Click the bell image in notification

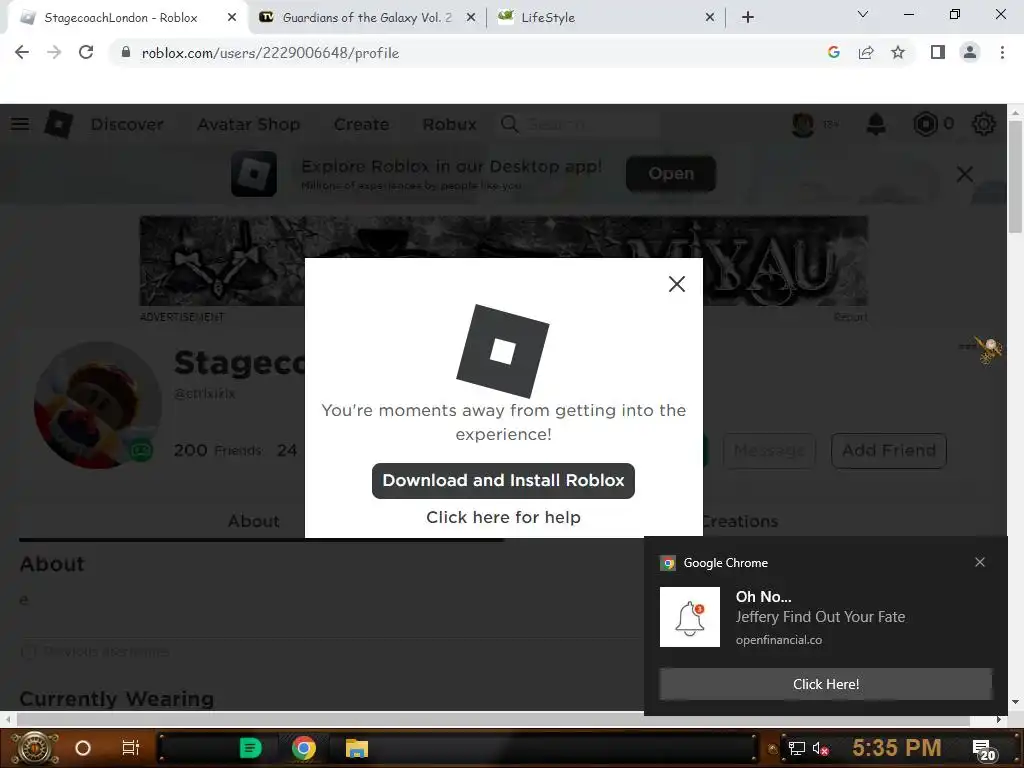point(690,617)
